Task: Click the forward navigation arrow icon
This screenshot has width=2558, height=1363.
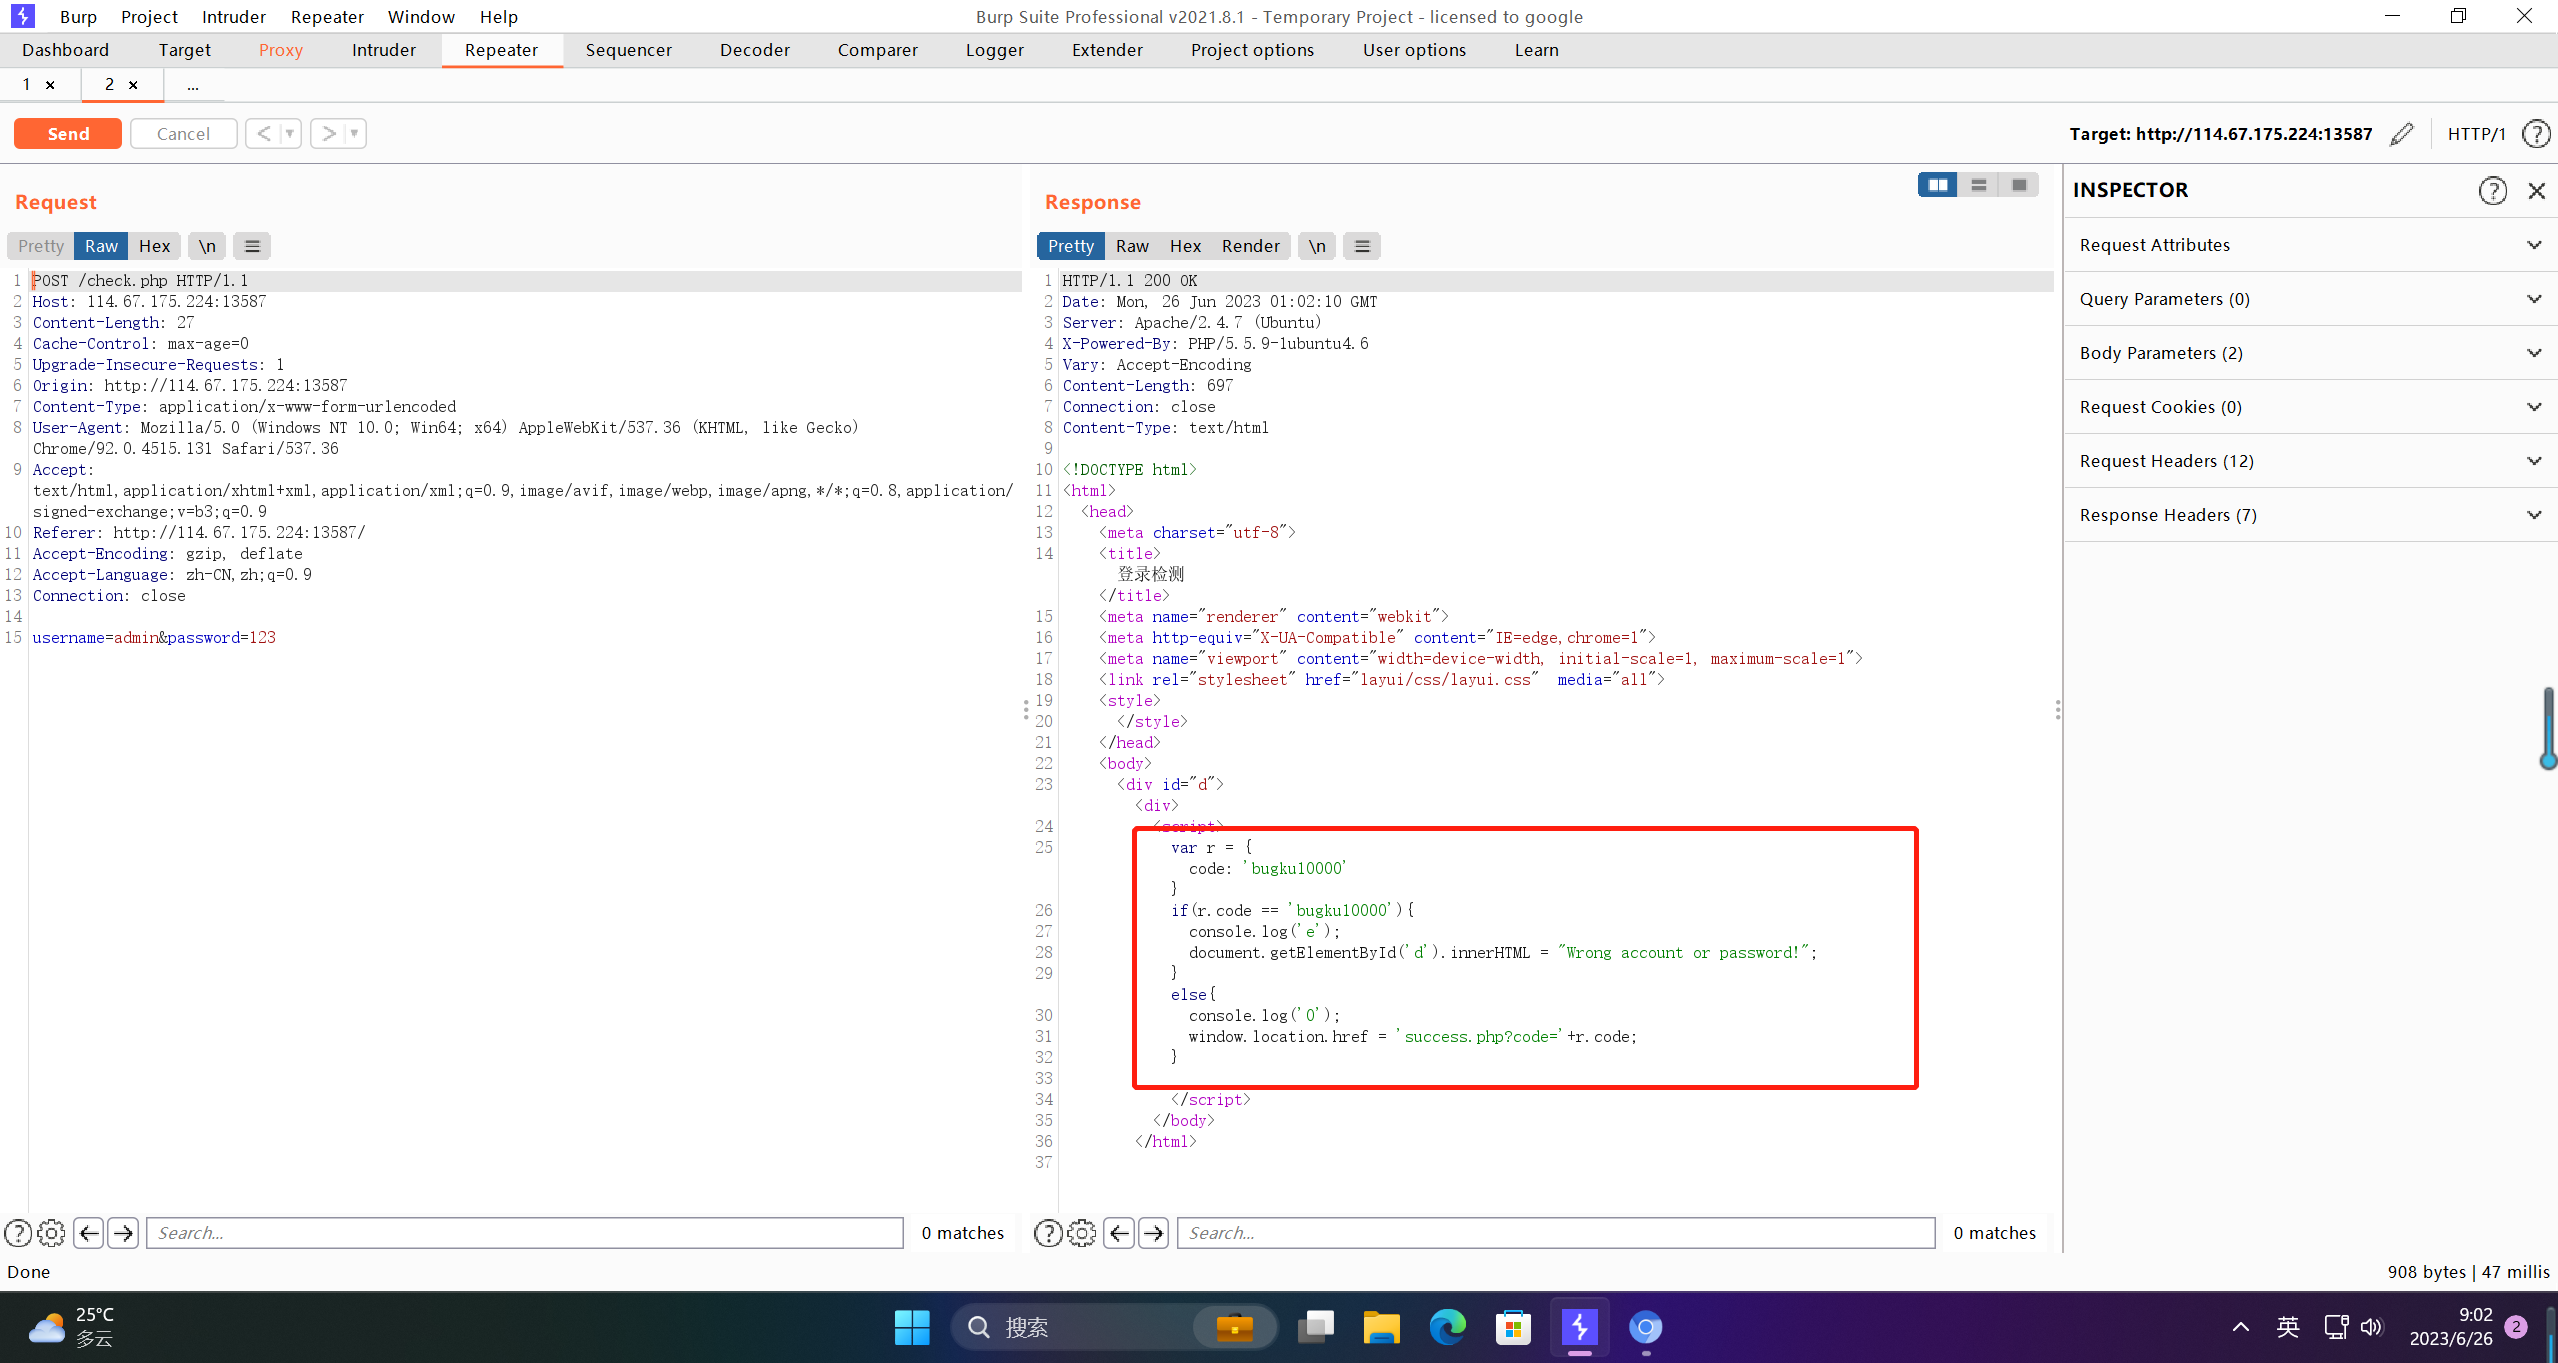Action: [x=328, y=132]
